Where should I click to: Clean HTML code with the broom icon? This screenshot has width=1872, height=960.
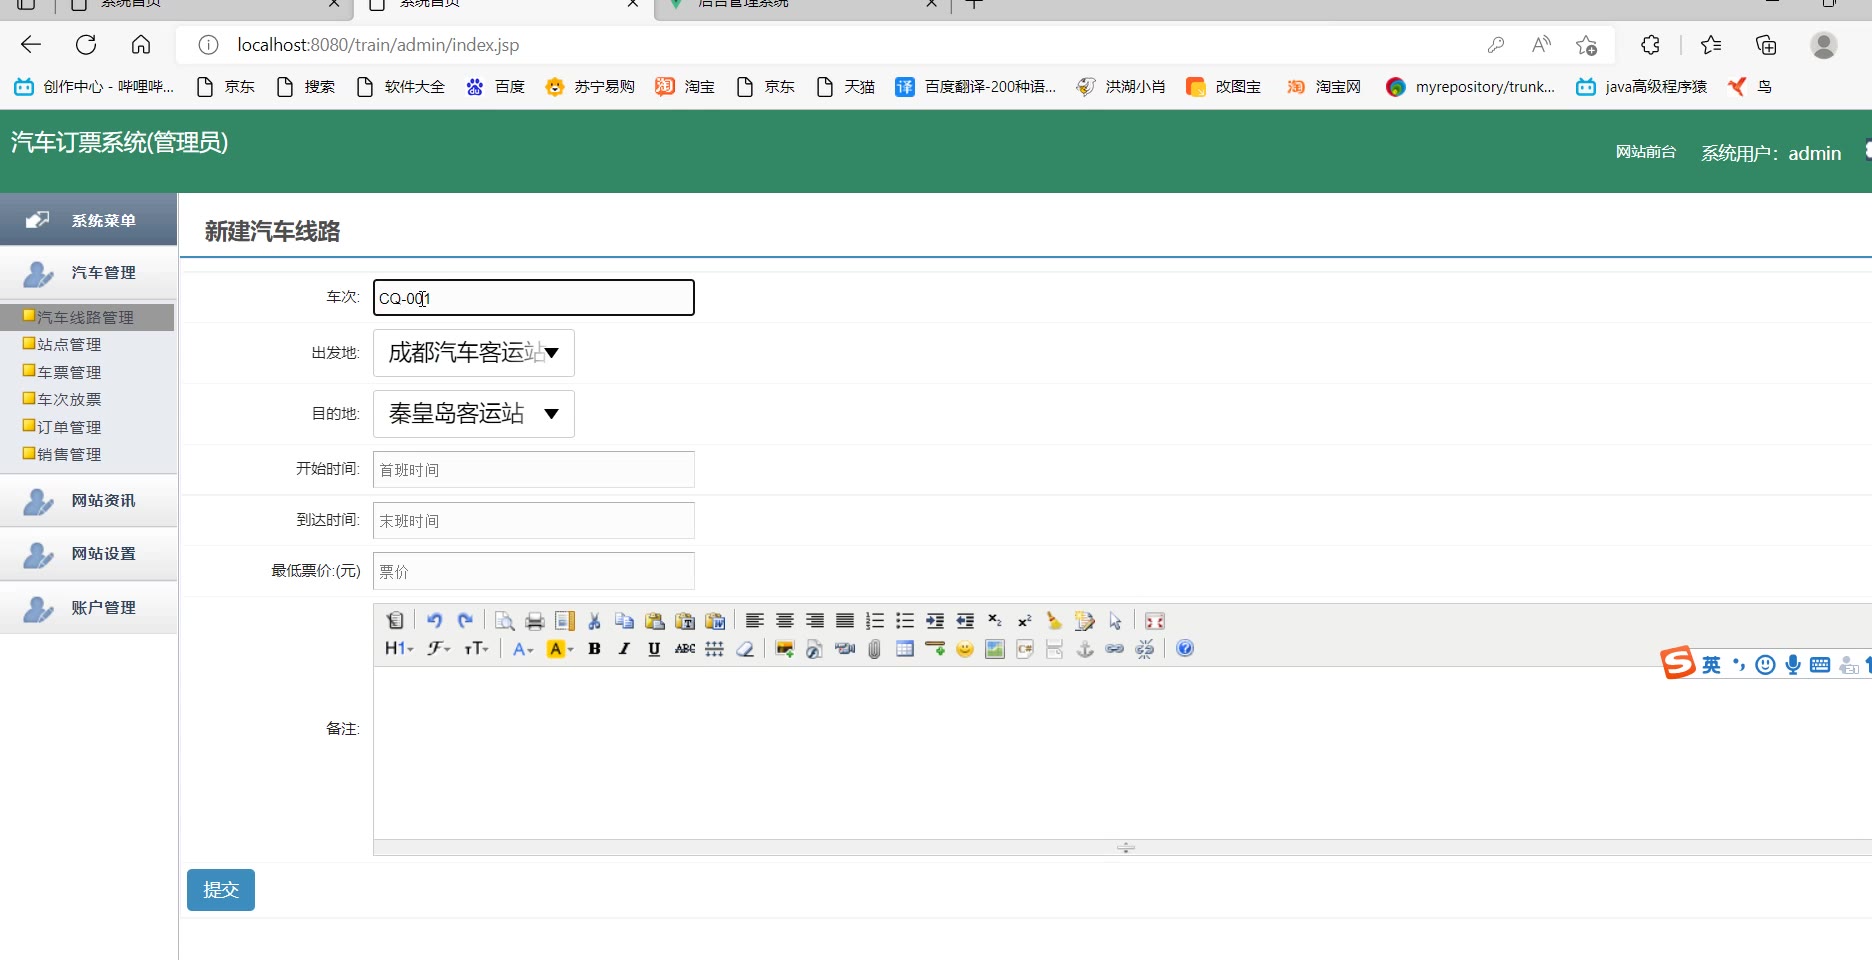[x=1055, y=621]
